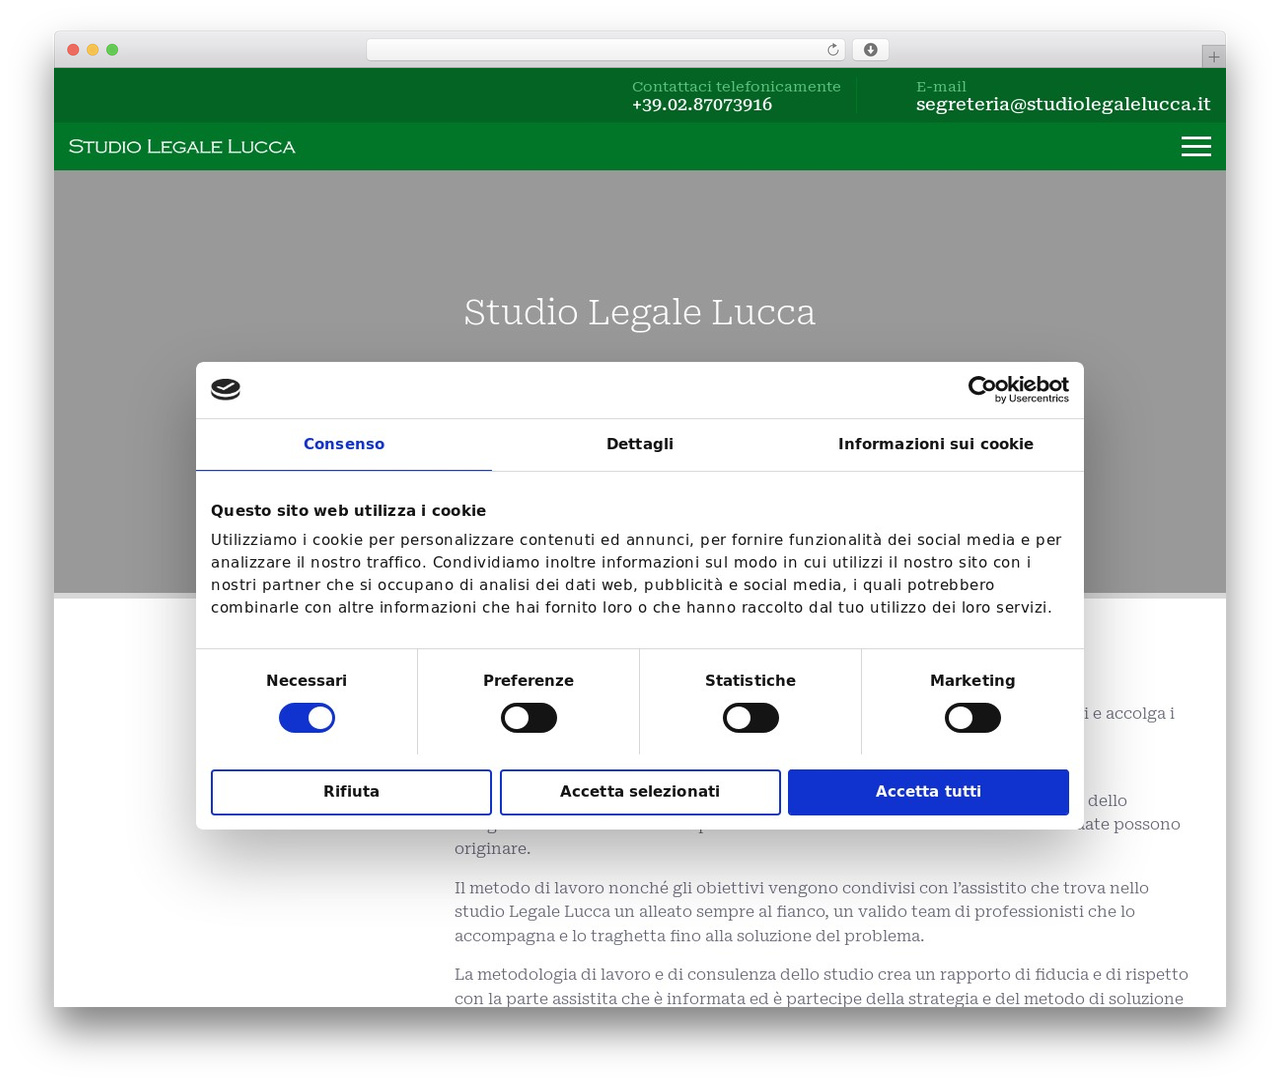Click the Necessari category label
1280x1084 pixels.
(x=306, y=681)
